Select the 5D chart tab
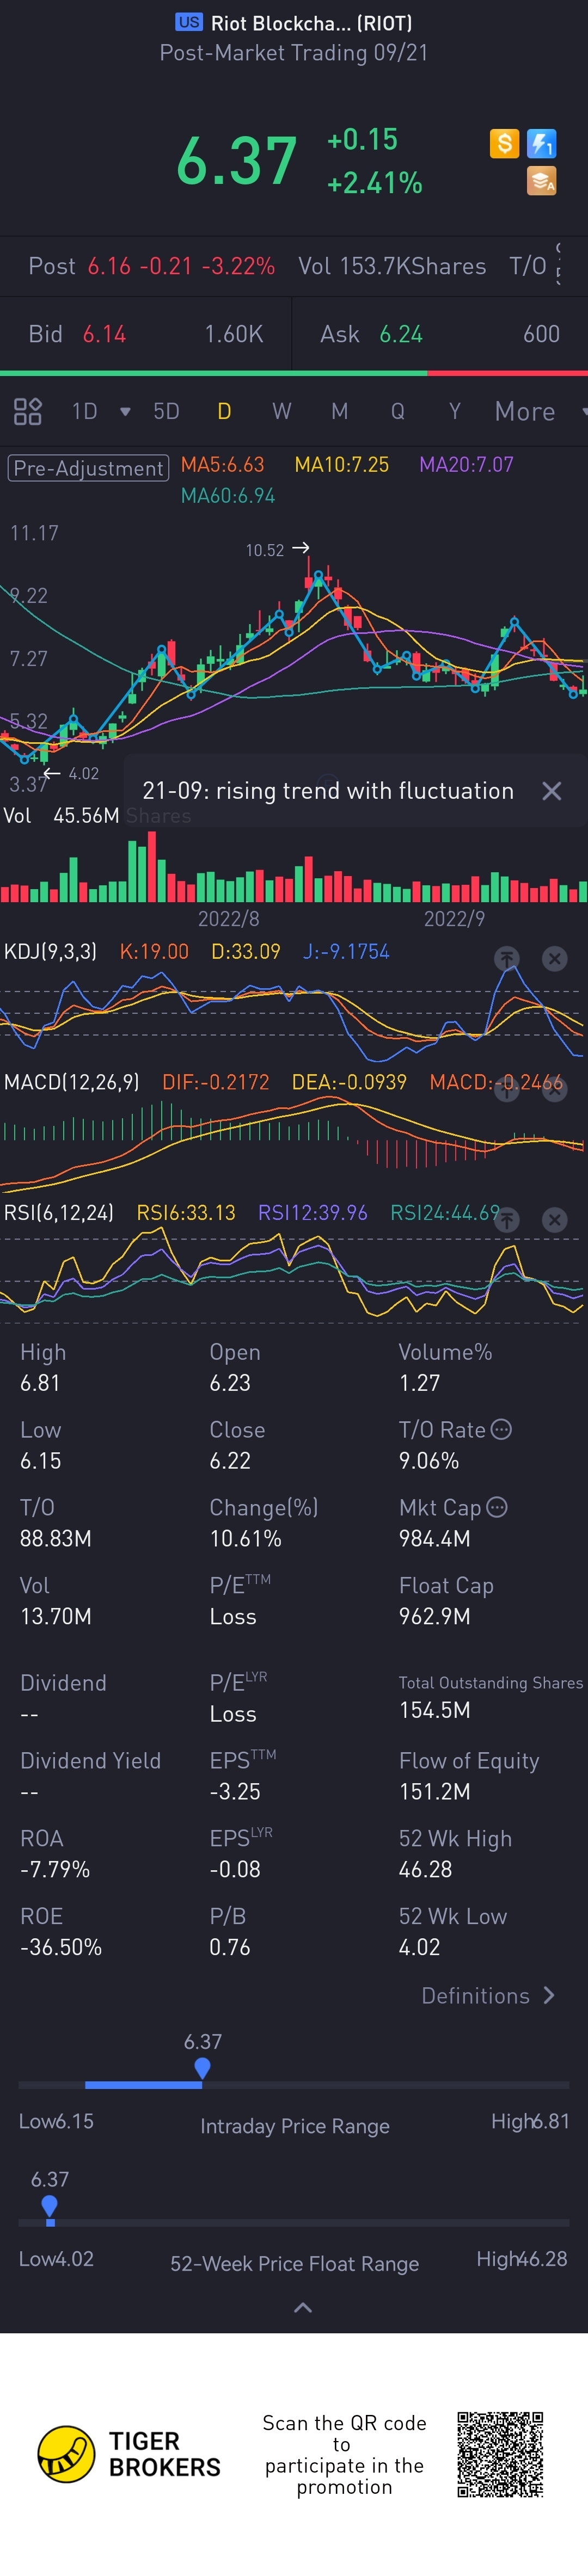588x2576 pixels. coord(166,411)
